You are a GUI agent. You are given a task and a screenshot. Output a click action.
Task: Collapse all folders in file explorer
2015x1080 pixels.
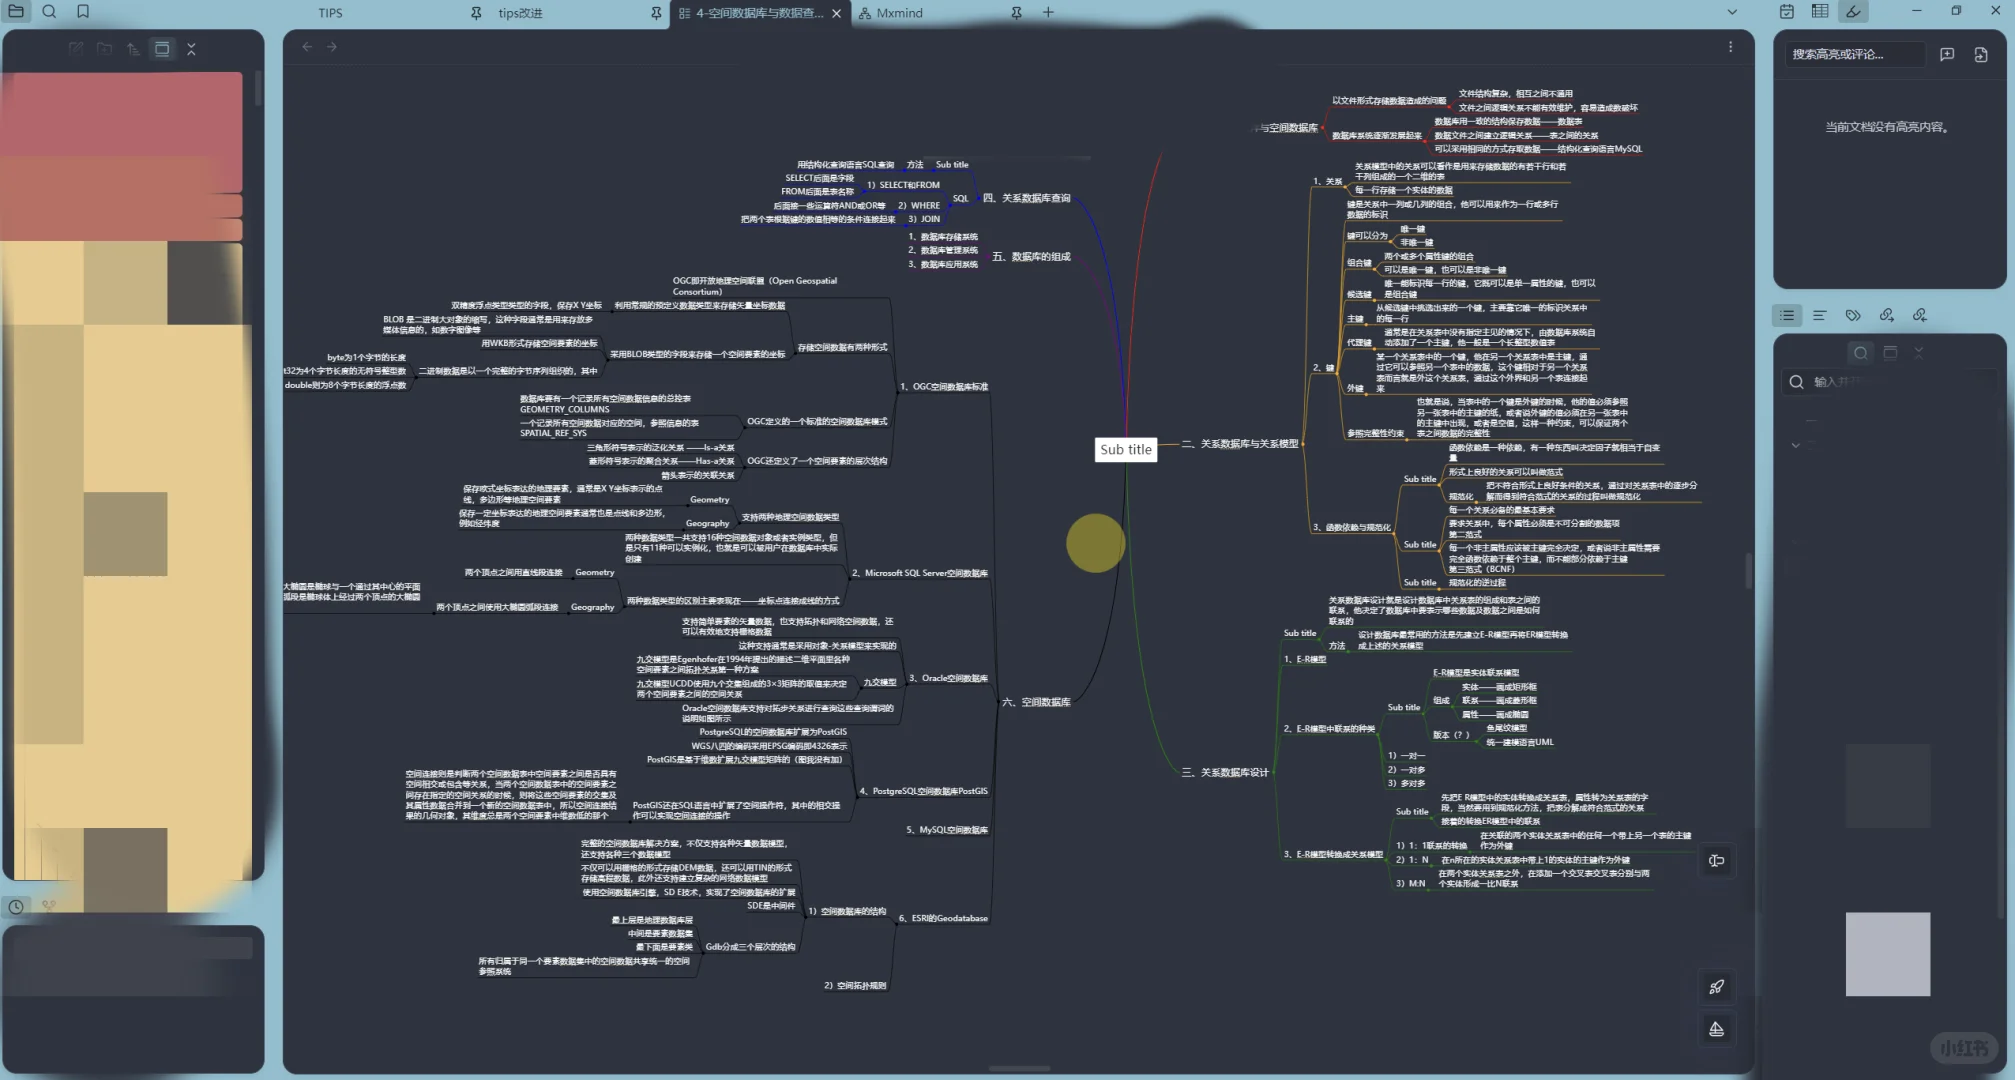pos(191,48)
